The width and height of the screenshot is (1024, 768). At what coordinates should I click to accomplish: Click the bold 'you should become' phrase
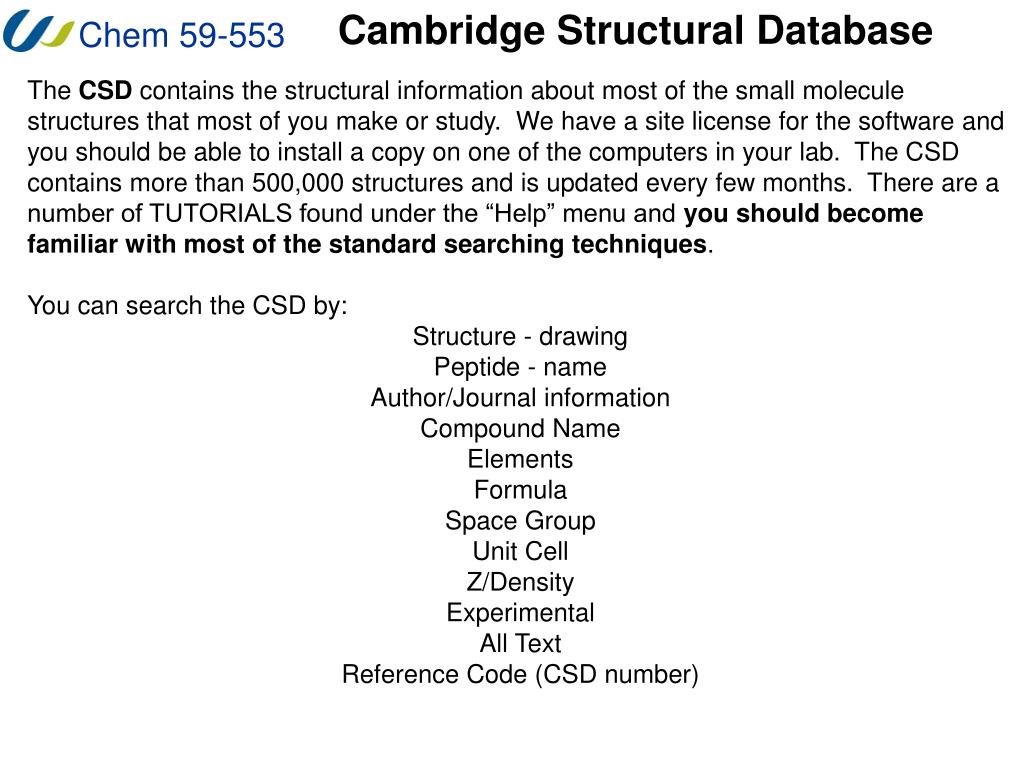tap(803, 214)
